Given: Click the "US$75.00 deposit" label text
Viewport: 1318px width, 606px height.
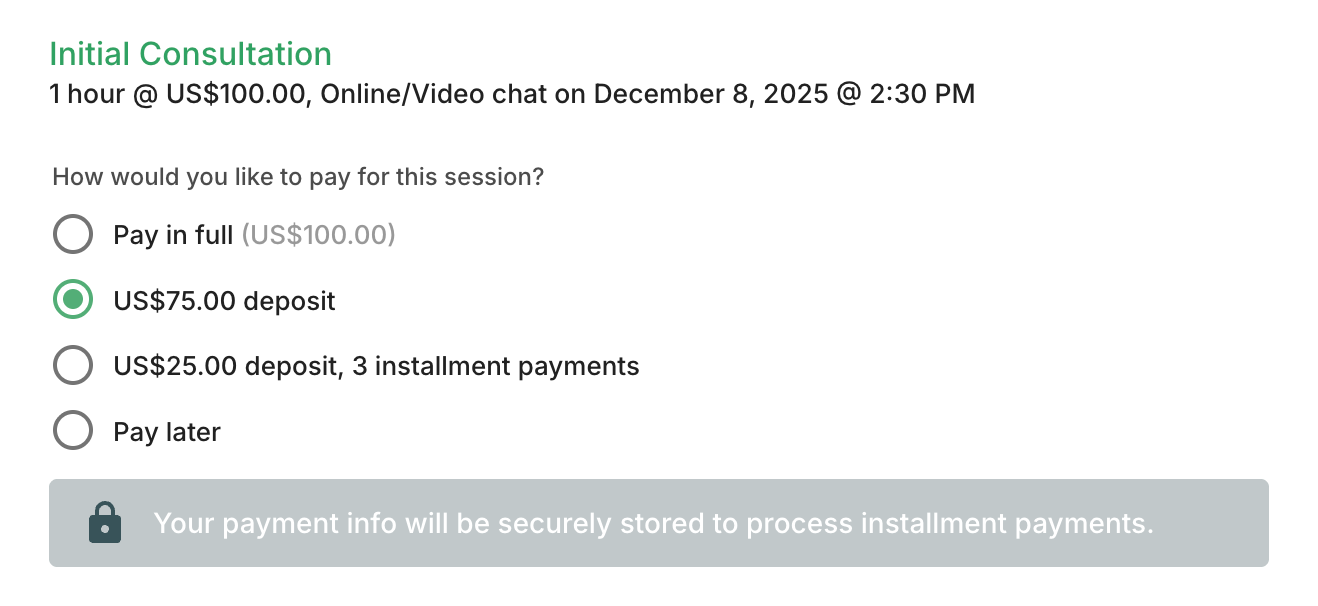Looking at the screenshot, I should point(224,300).
